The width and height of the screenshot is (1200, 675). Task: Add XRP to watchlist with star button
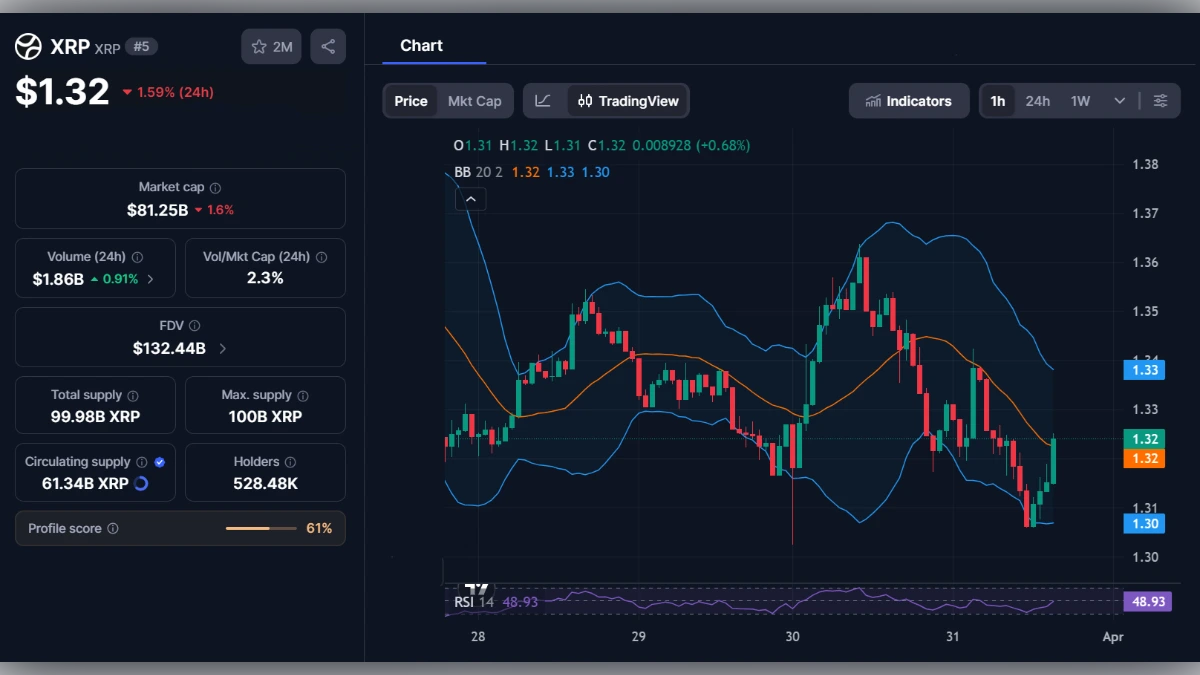coord(258,46)
